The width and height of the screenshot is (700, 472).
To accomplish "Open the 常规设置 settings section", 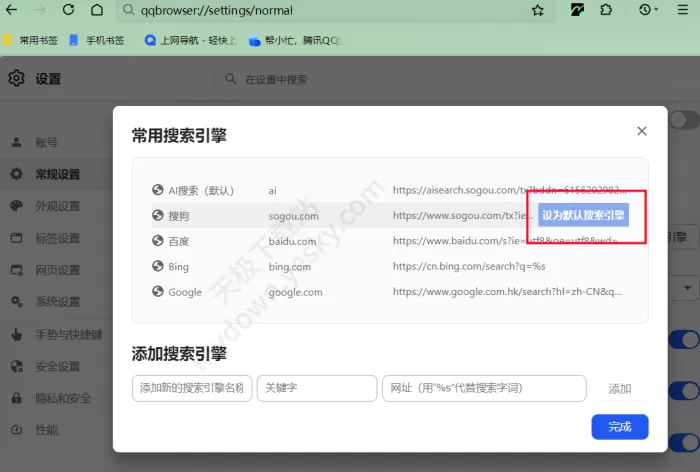I will click(x=56, y=174).
